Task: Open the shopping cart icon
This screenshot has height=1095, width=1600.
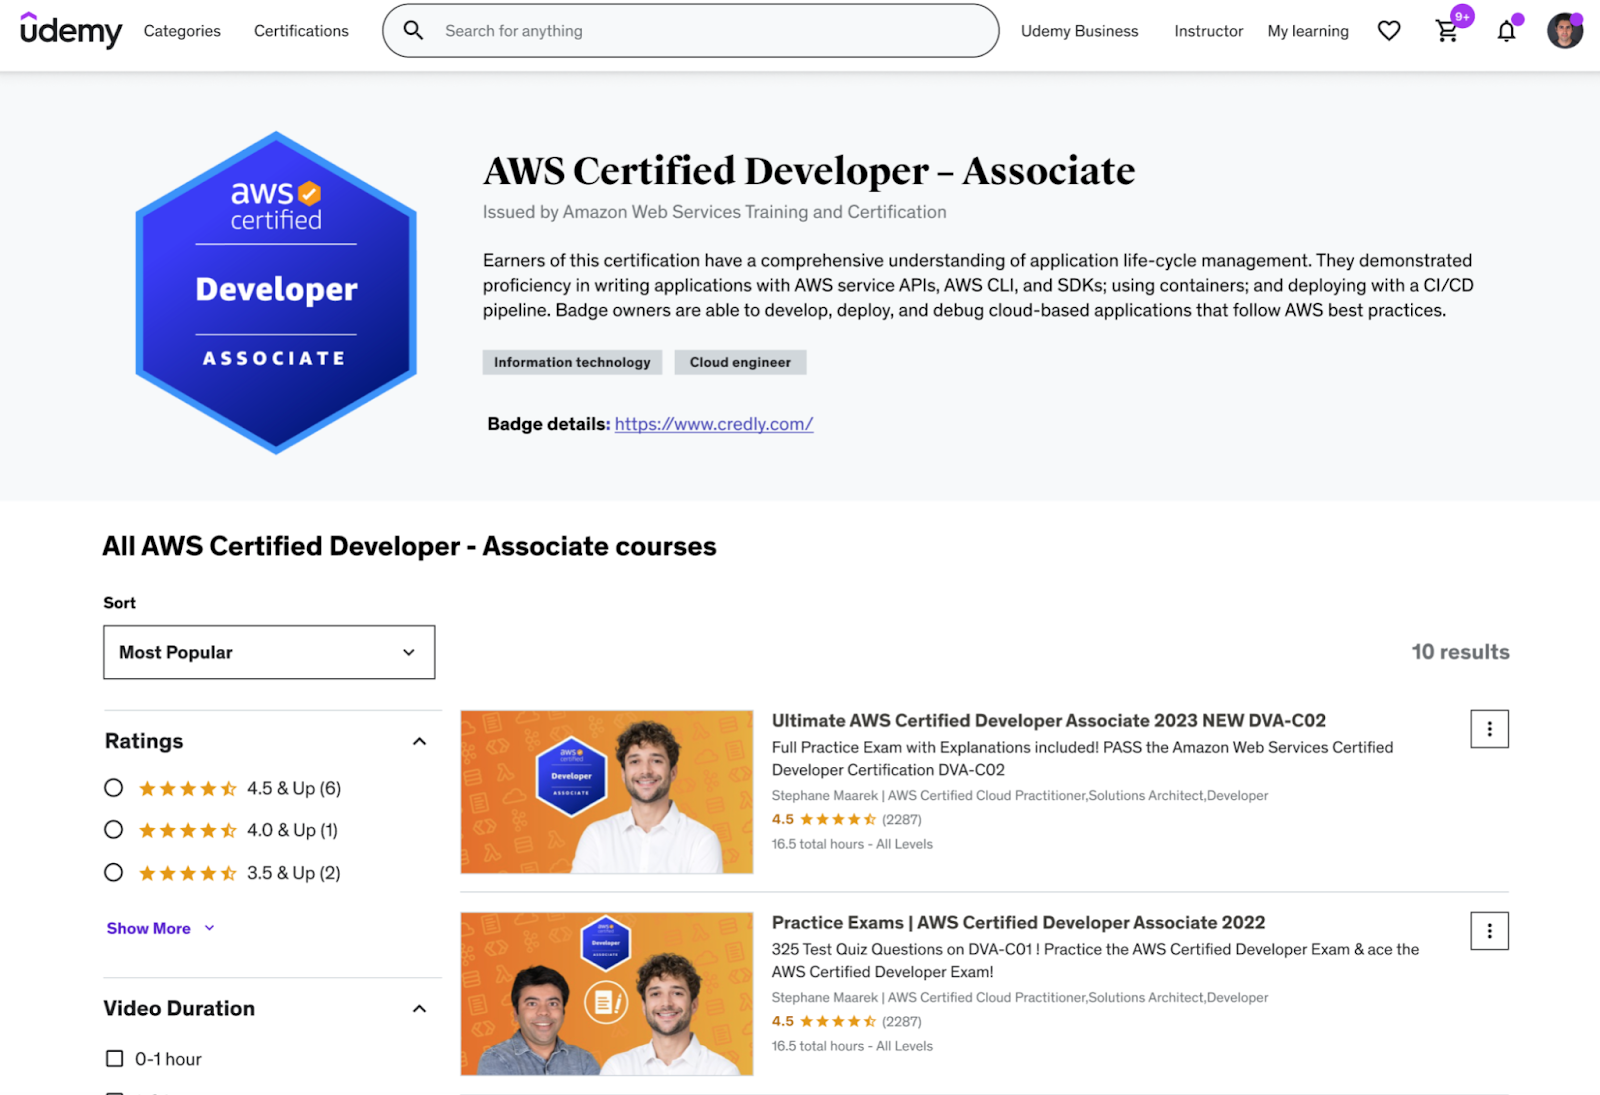Action: (1447, 31)
